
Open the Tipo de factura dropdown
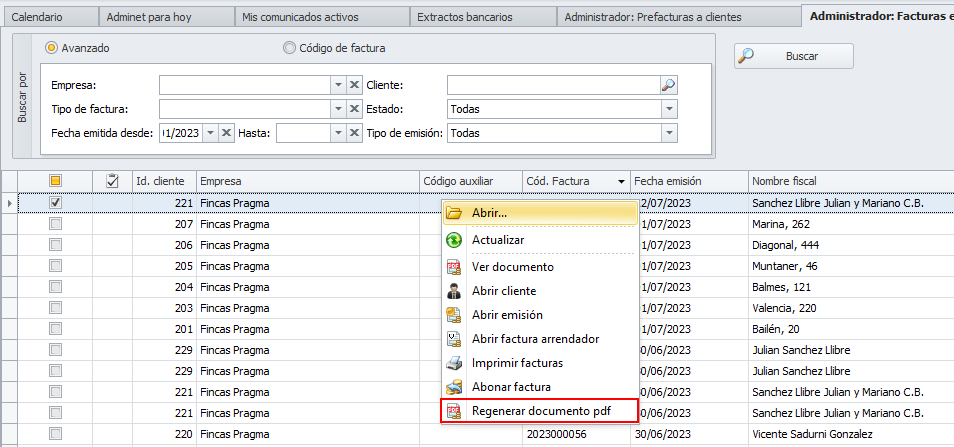tap(338, 109)
